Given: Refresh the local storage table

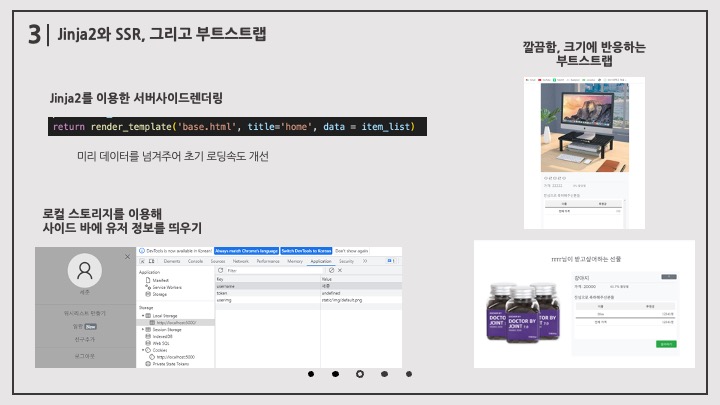Looking at the screenshot, I should point(220,270).
